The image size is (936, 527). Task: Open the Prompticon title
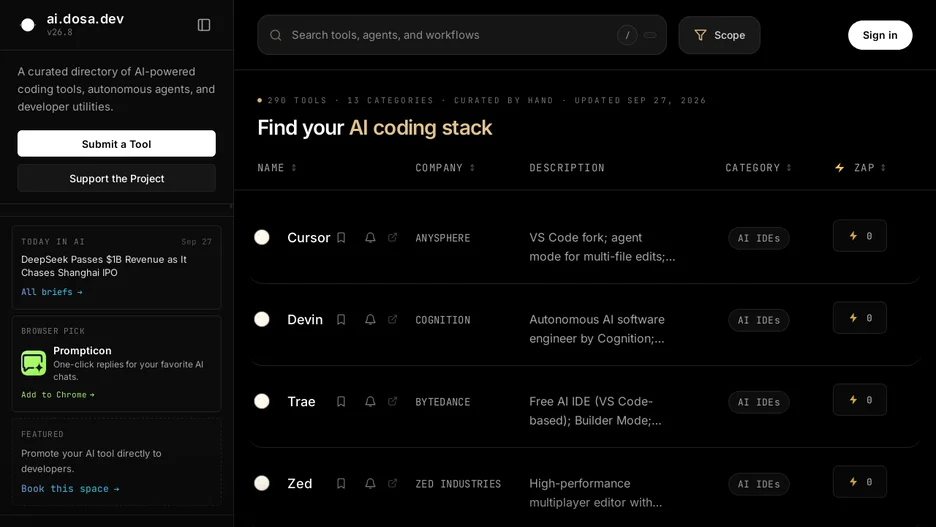[x=82, y=350]
